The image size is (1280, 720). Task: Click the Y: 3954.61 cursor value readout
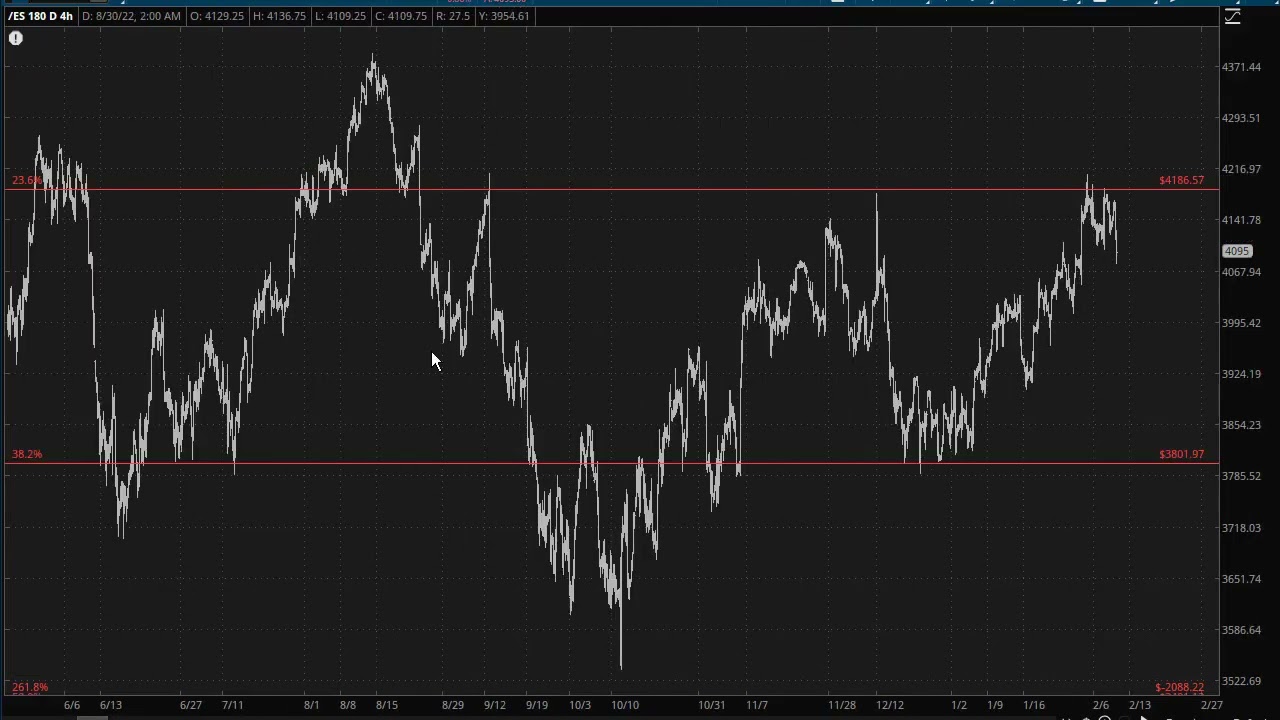[503, 16]
